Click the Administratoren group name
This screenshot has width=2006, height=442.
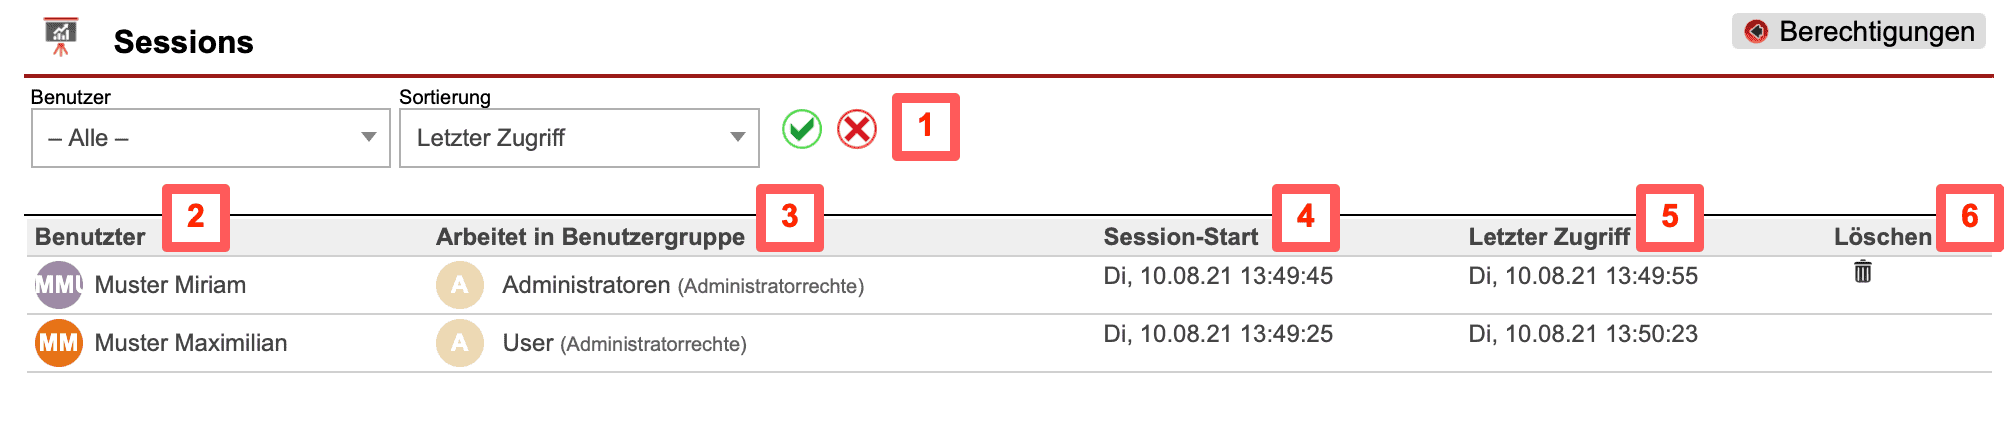[586, 285]
